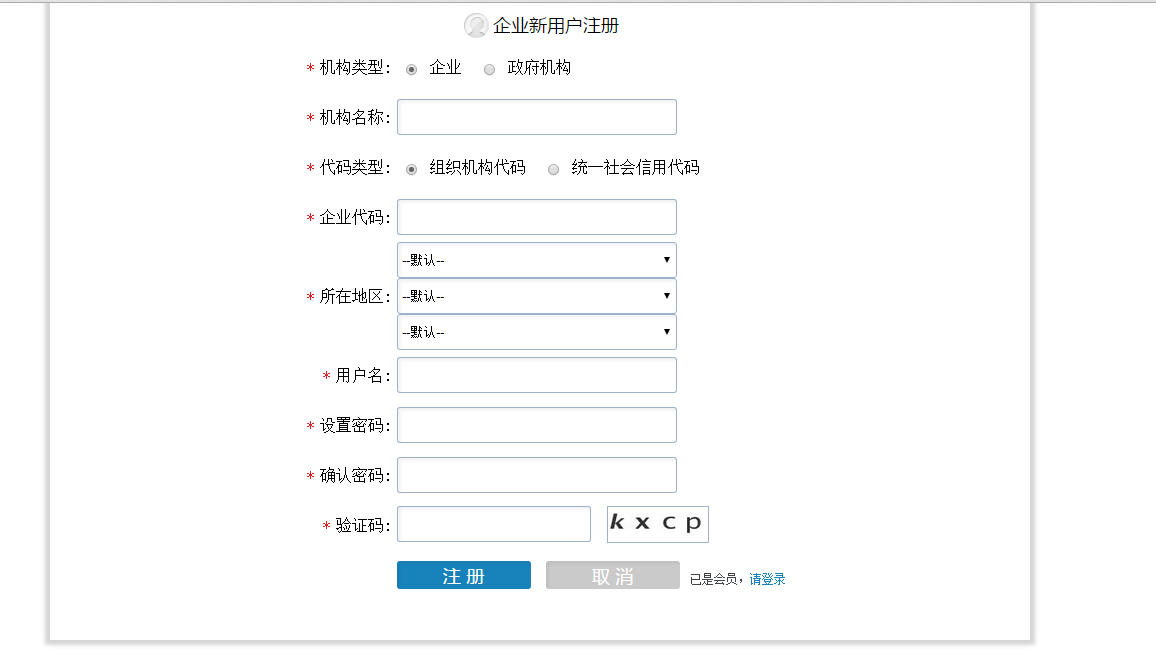Open the top 所在地区 dropdown
The image size is (1156, 663).
click(x=536, y=260)
